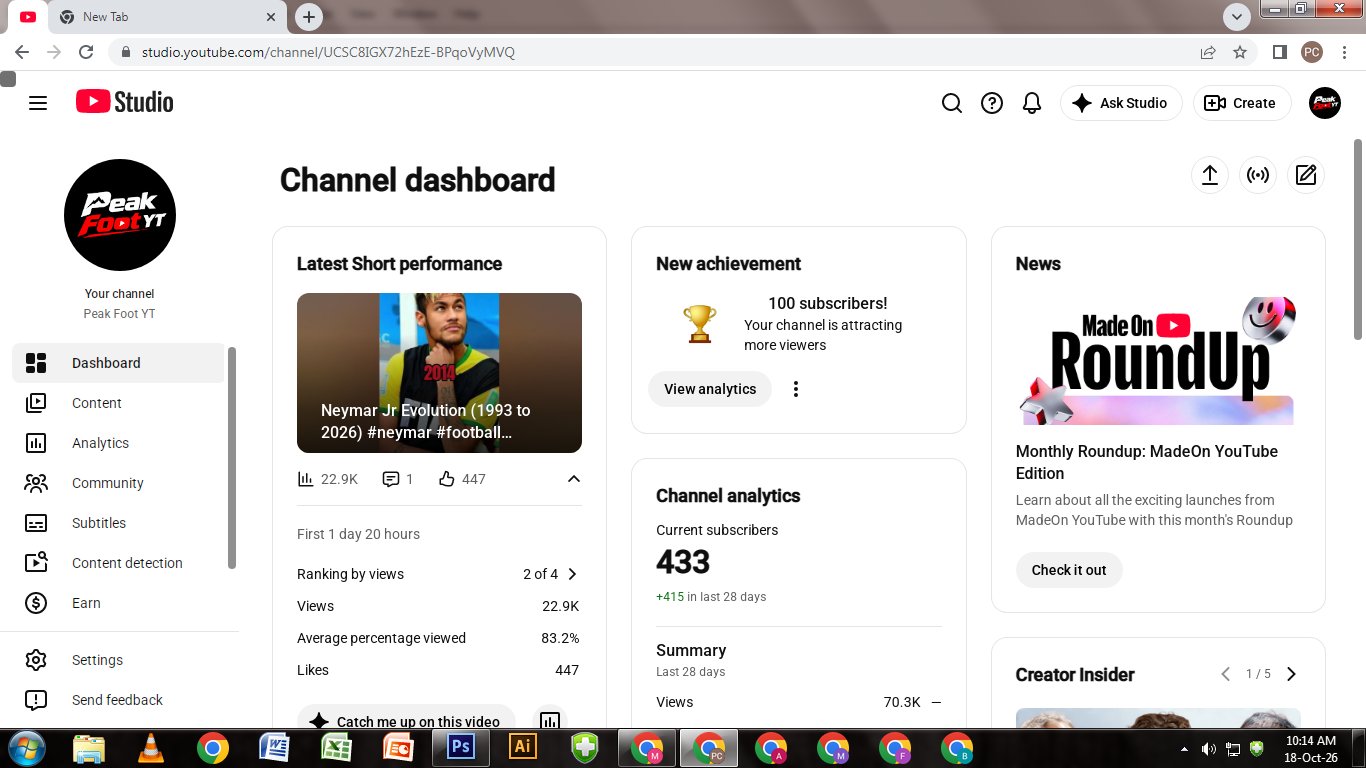Collapse the latest Short stats chevron
Image resolution: width=1366 pixels, height=768 pixels.
pyautogui.click(x=574, y=479)
